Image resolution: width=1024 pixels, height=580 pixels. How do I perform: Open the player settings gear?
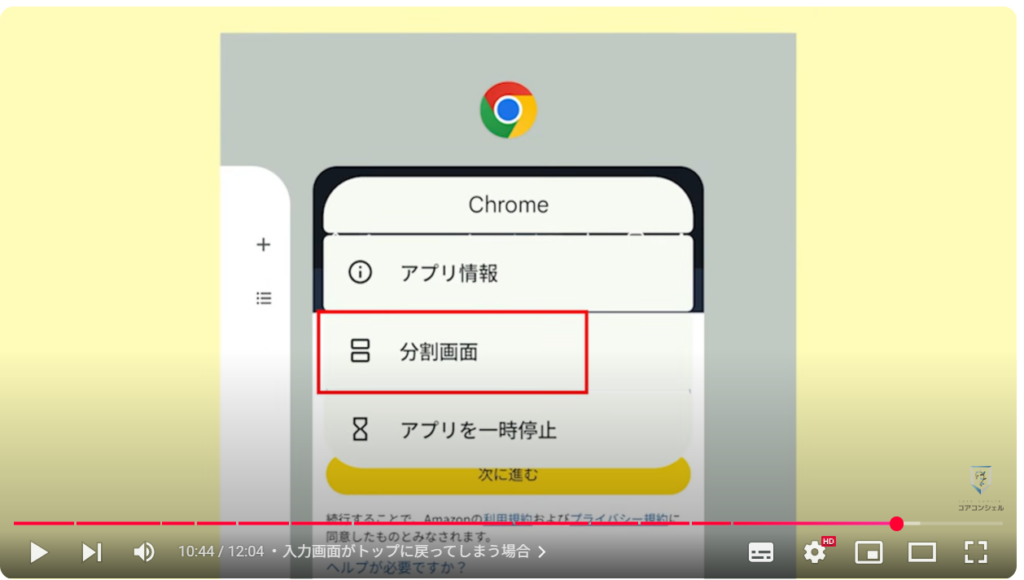pos(815,553)
